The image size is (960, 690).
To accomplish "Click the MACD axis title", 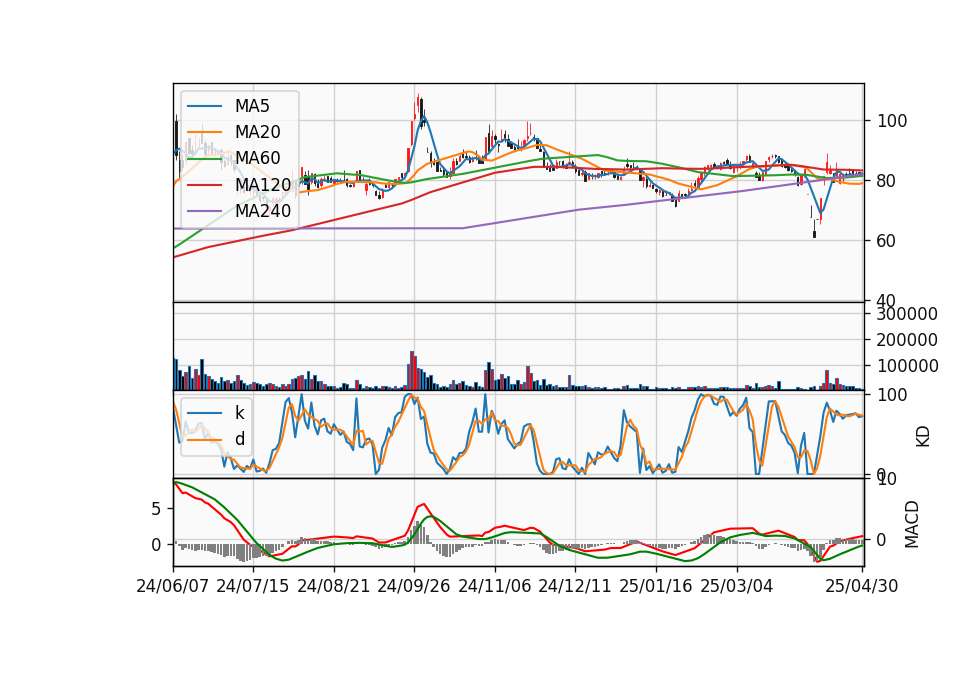I will (x=912, y=524).
